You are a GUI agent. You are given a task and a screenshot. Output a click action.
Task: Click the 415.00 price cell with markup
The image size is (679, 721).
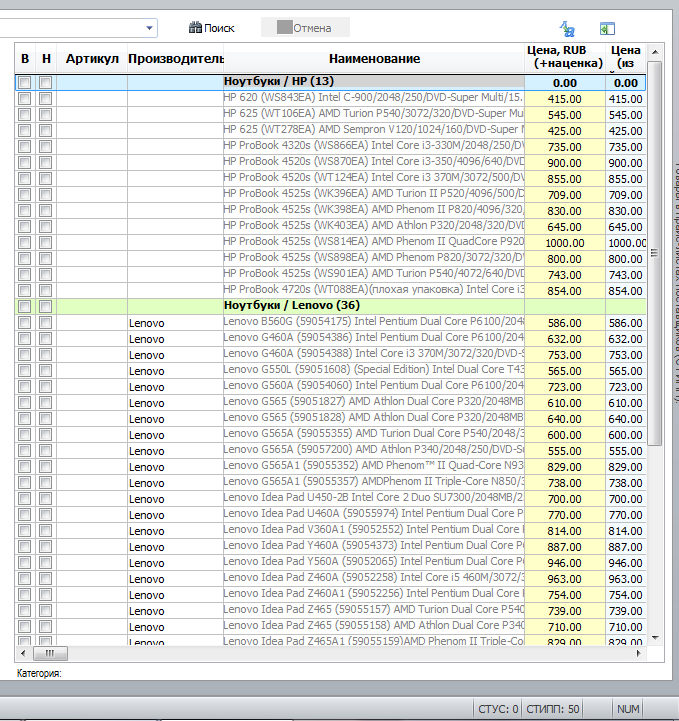tap(565, 99)
